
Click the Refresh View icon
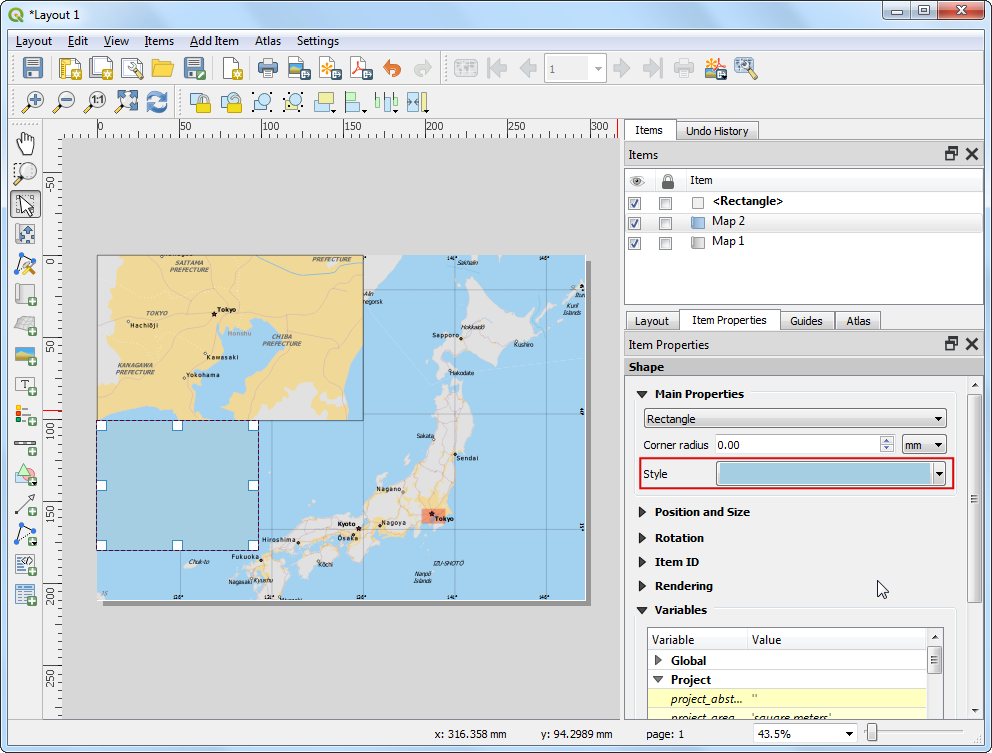point(157,101)
